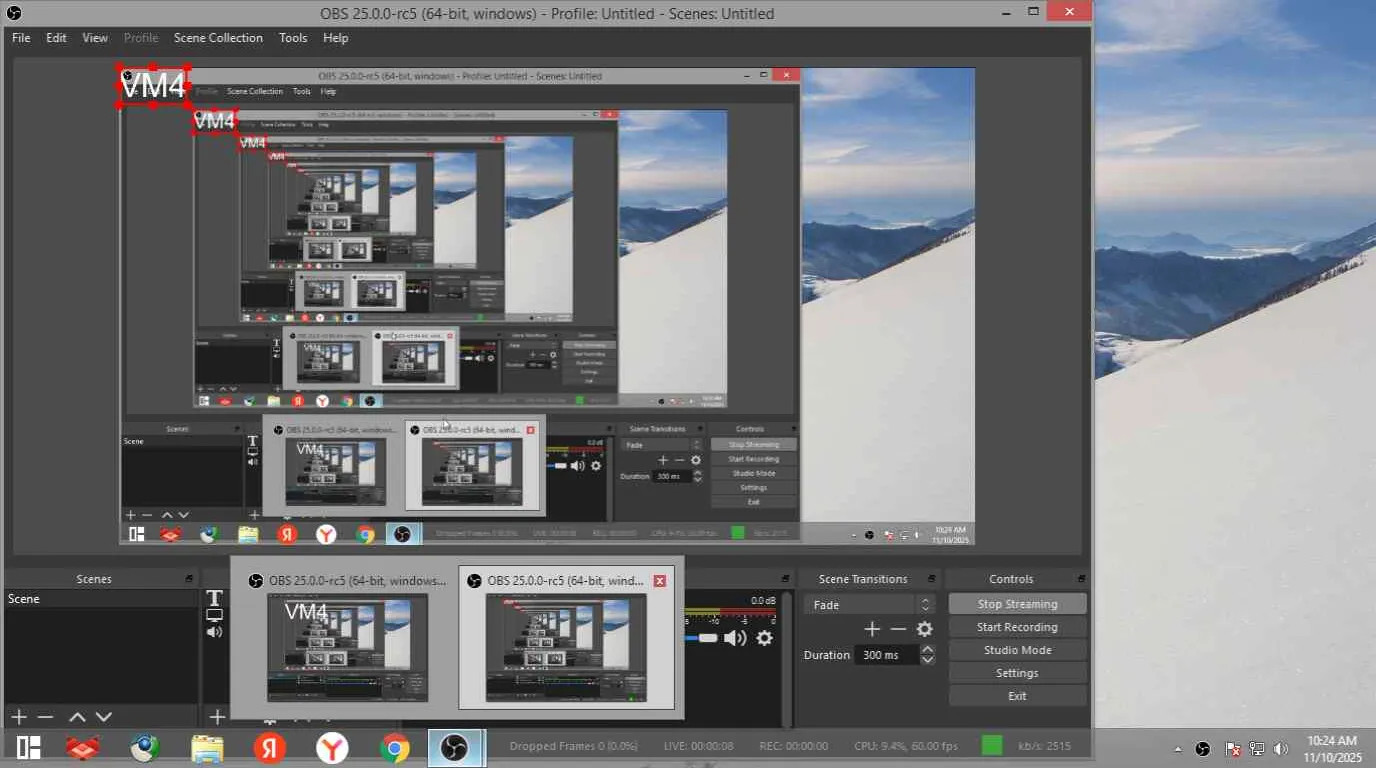
Task: Click Stop Streaming
Action: (x=1017, y=604)
